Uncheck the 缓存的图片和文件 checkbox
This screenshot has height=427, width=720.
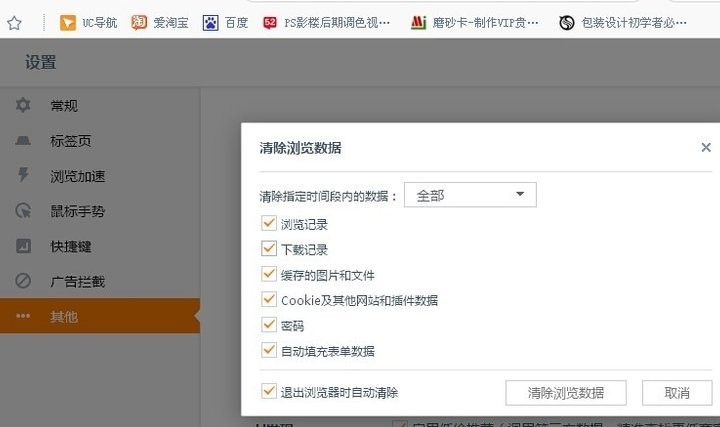pos(269,274)
